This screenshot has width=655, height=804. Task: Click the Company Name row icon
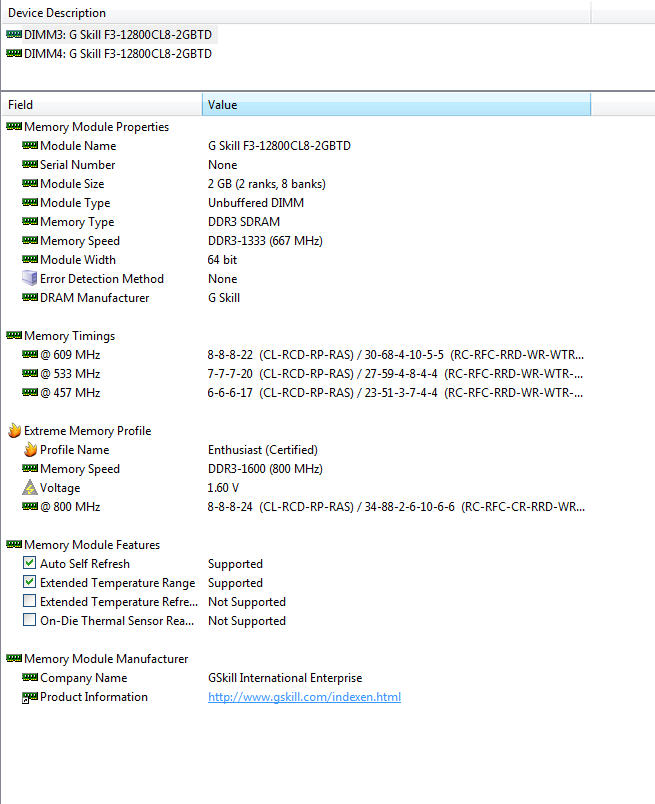[x=30, y=677]
